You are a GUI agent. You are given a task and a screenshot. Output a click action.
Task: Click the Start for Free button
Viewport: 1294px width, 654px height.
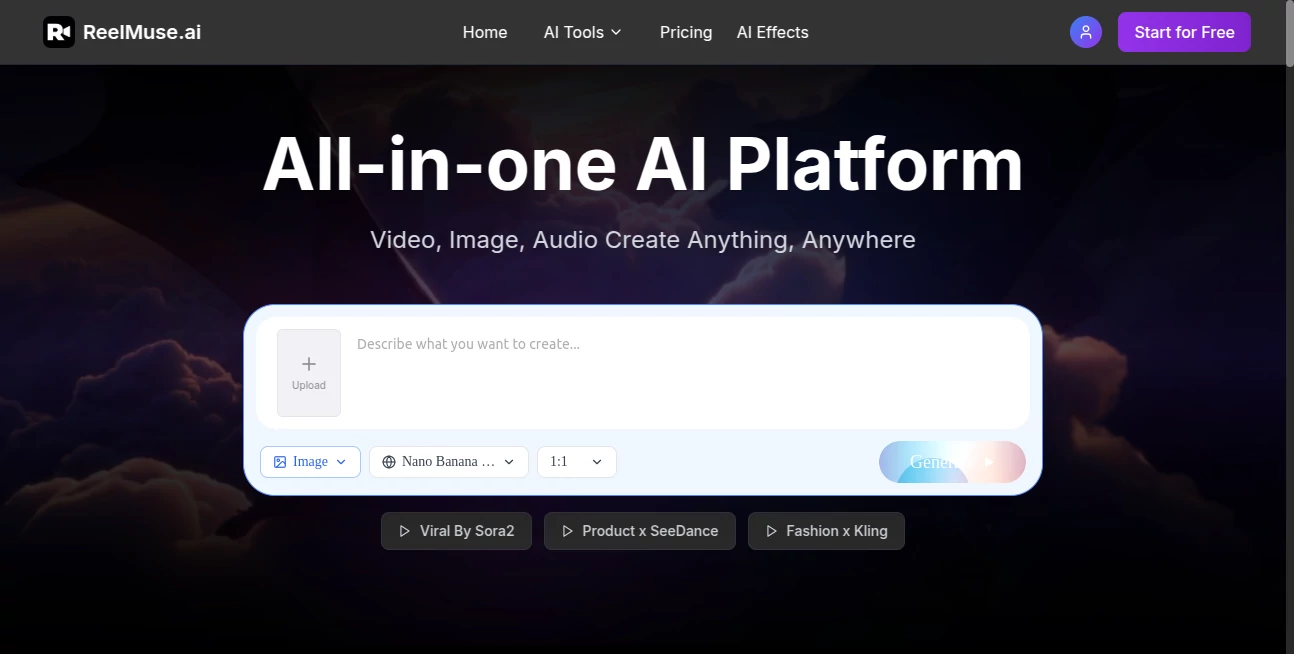coord(1184,31)
